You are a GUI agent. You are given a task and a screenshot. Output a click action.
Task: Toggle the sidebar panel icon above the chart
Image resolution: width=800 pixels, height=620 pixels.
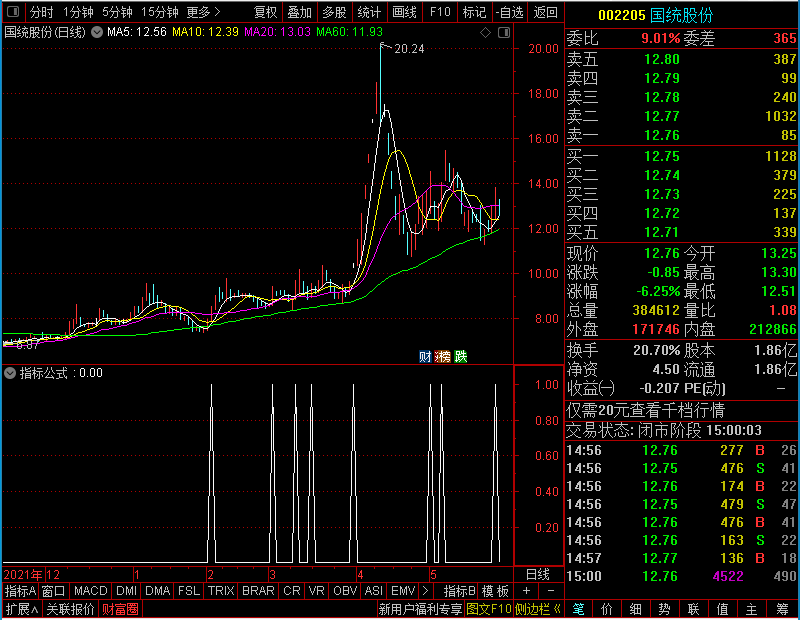click(504, 33)
